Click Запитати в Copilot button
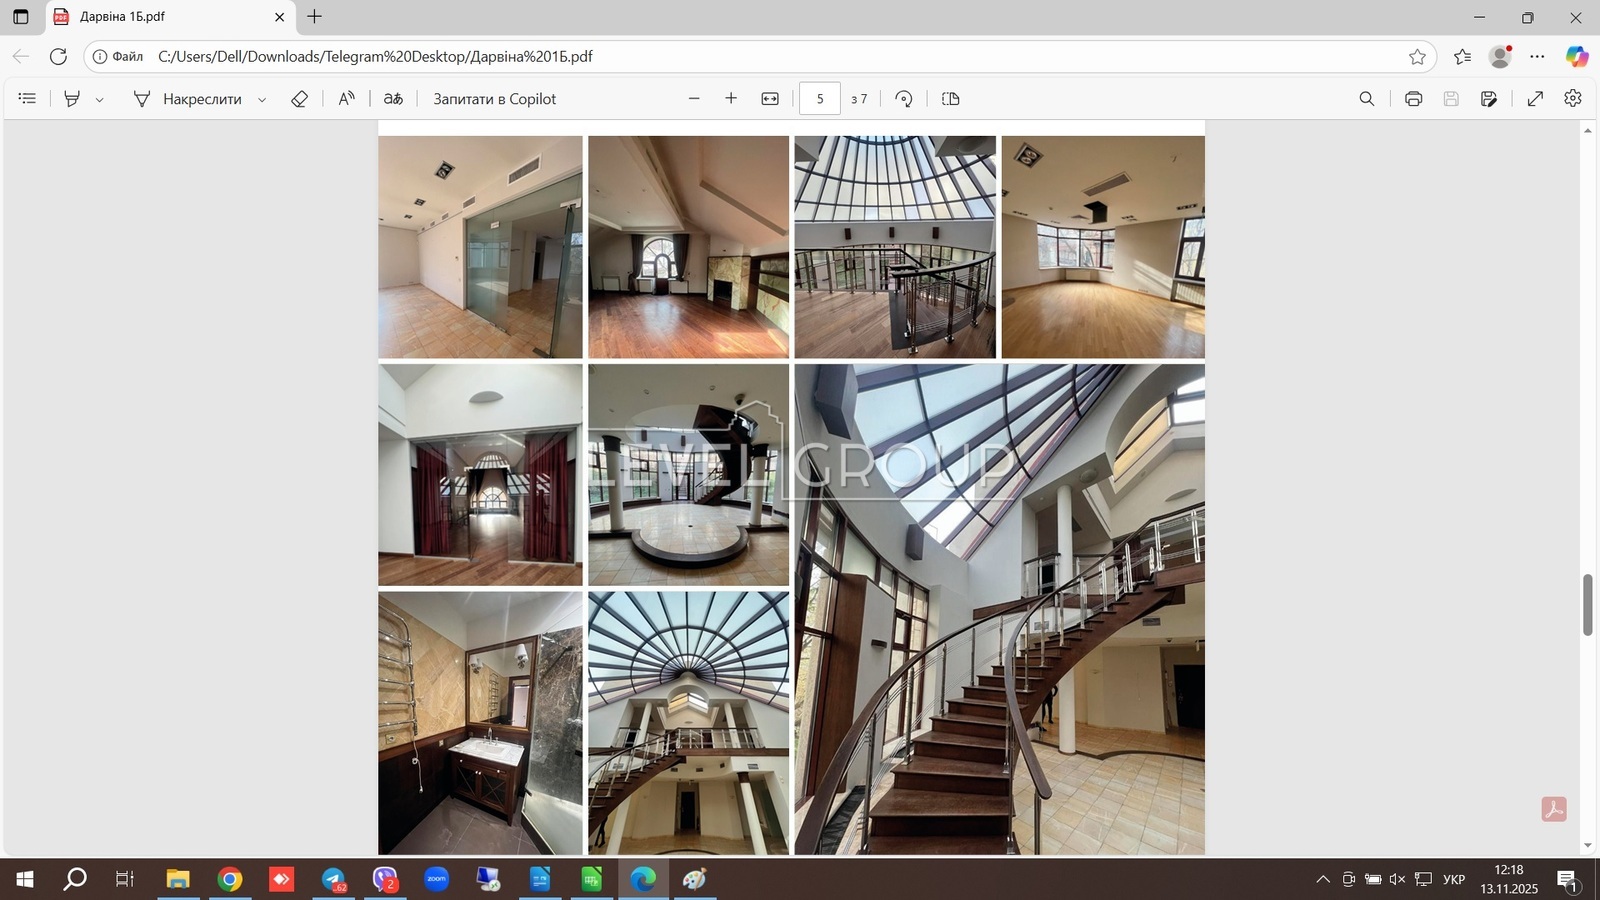This screenshot has height=900, width=1600. 494,98
